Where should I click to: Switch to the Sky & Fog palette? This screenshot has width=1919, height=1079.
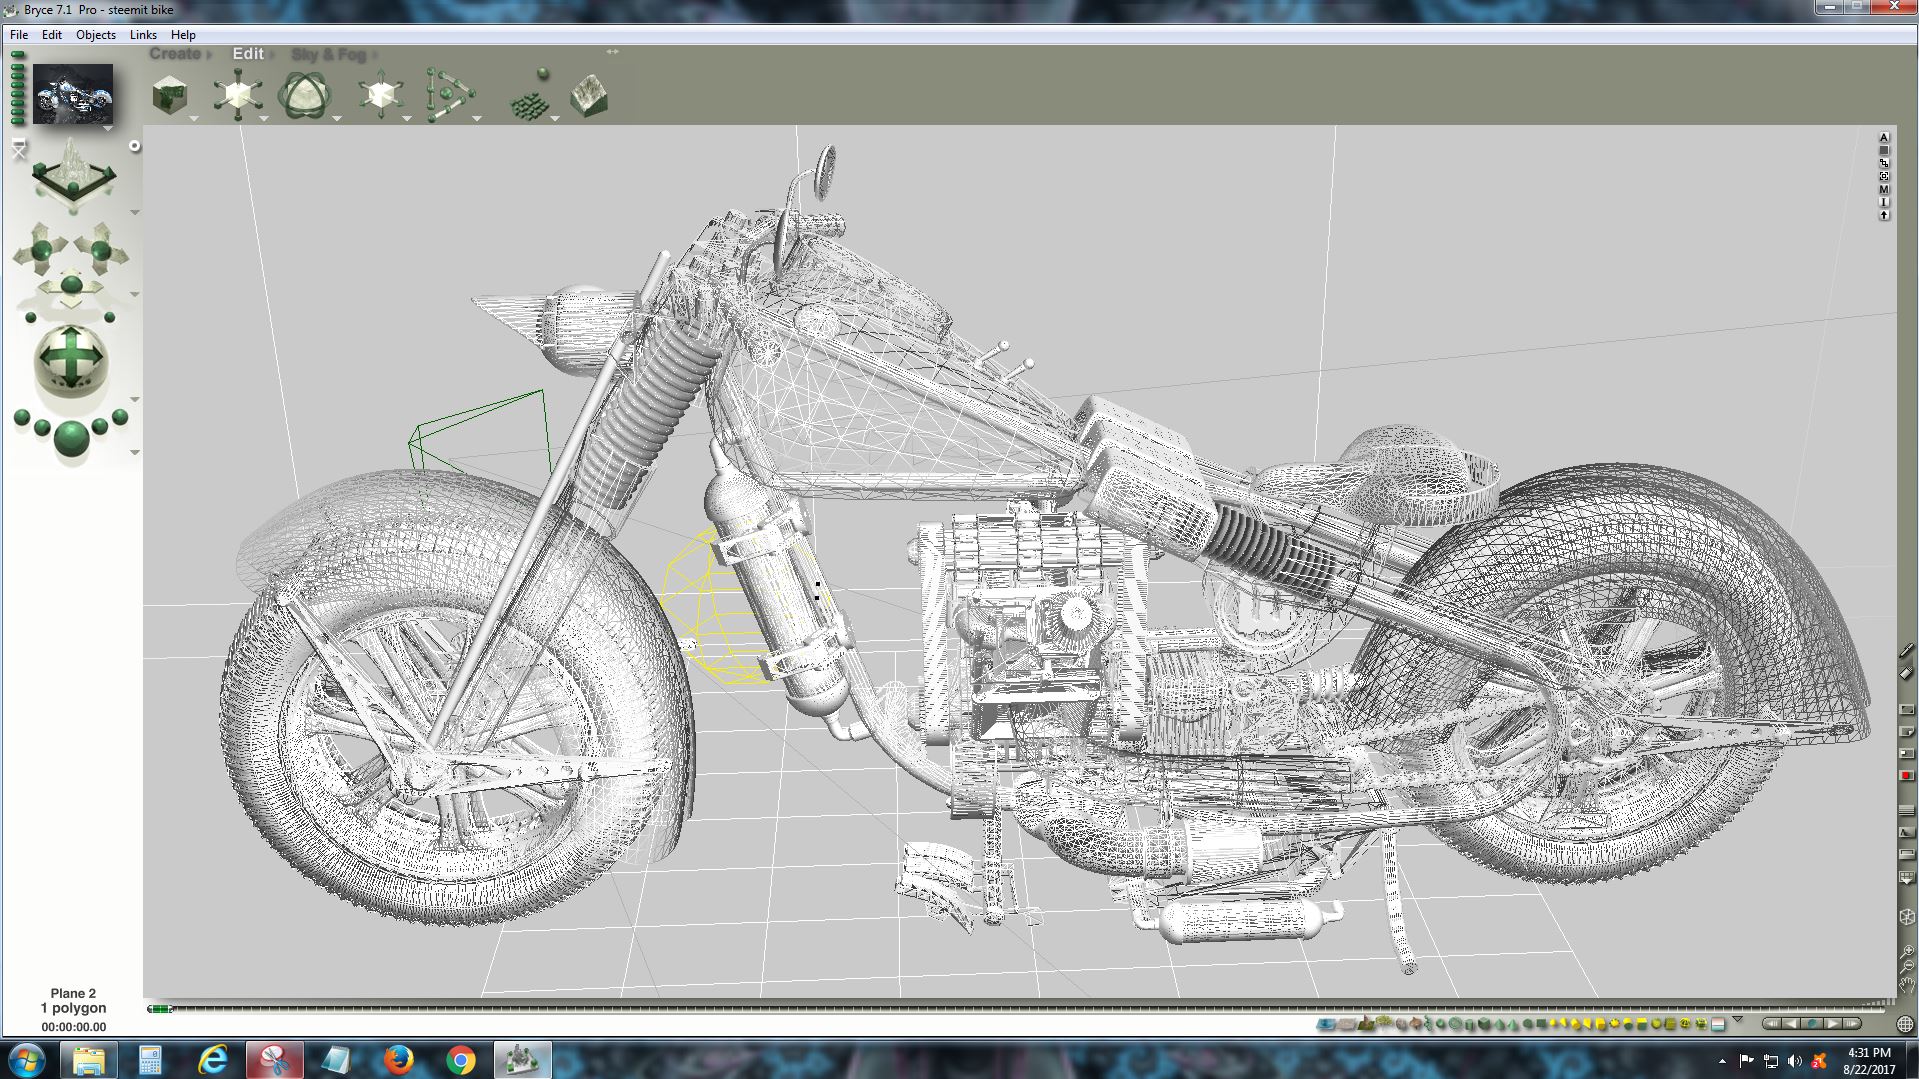point(328,54)
